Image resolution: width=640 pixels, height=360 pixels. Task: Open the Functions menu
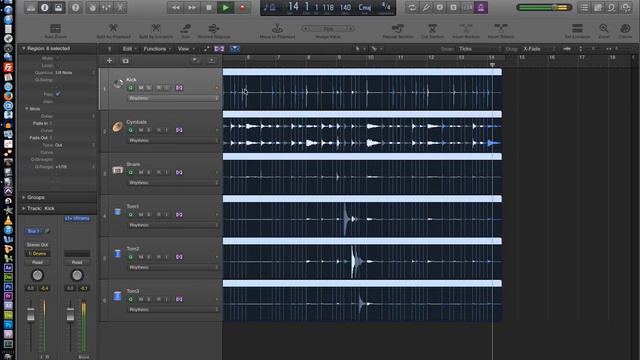[157, 49]
